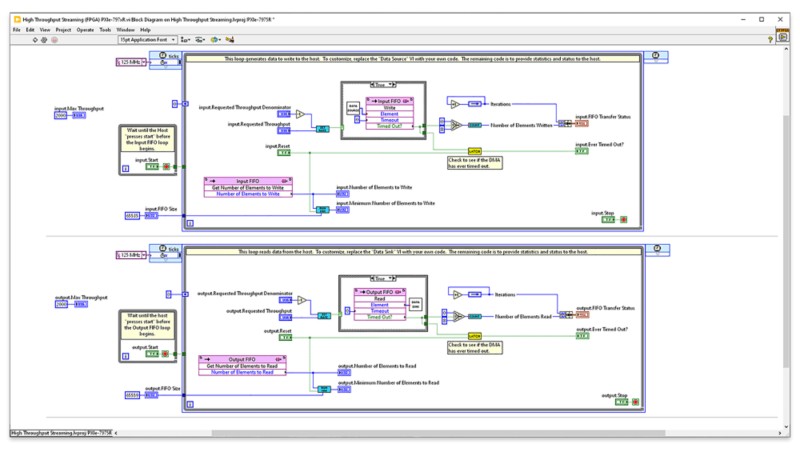
Task: Select the input.Start boolean terminal
Action: coord(152,167)
